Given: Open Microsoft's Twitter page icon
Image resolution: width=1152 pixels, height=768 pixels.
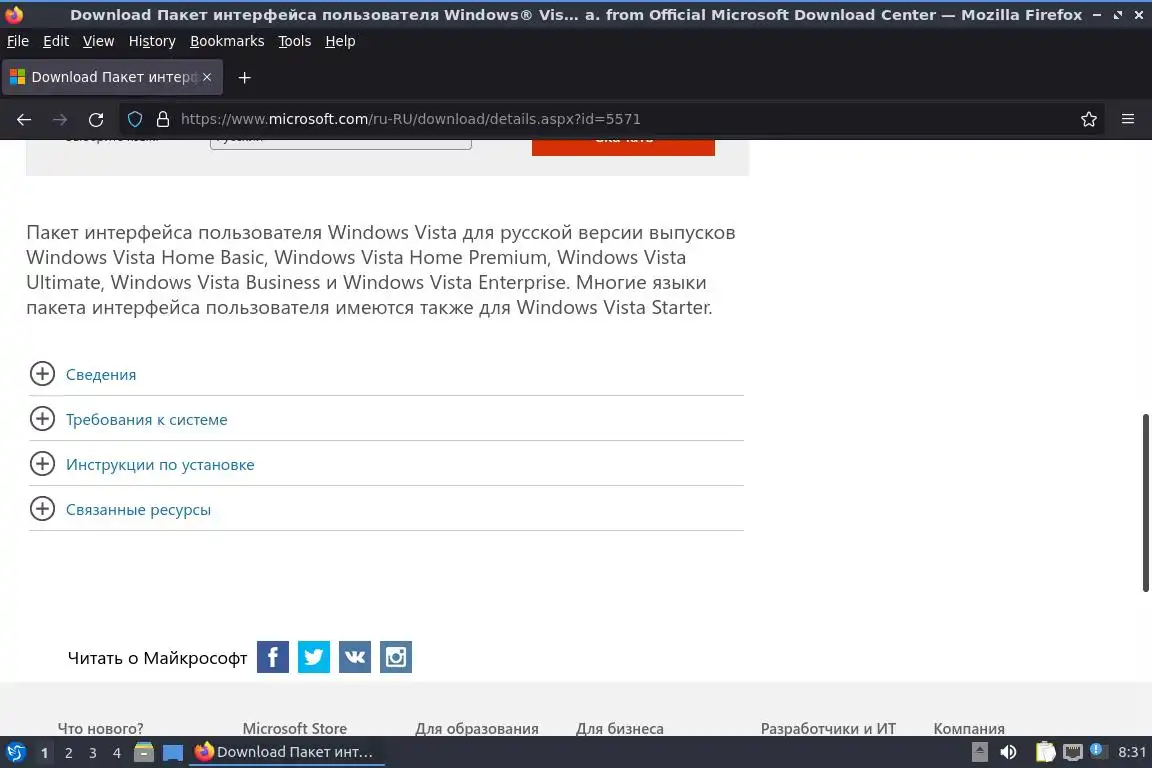Looking at the screenshot, I should point(314,657).
